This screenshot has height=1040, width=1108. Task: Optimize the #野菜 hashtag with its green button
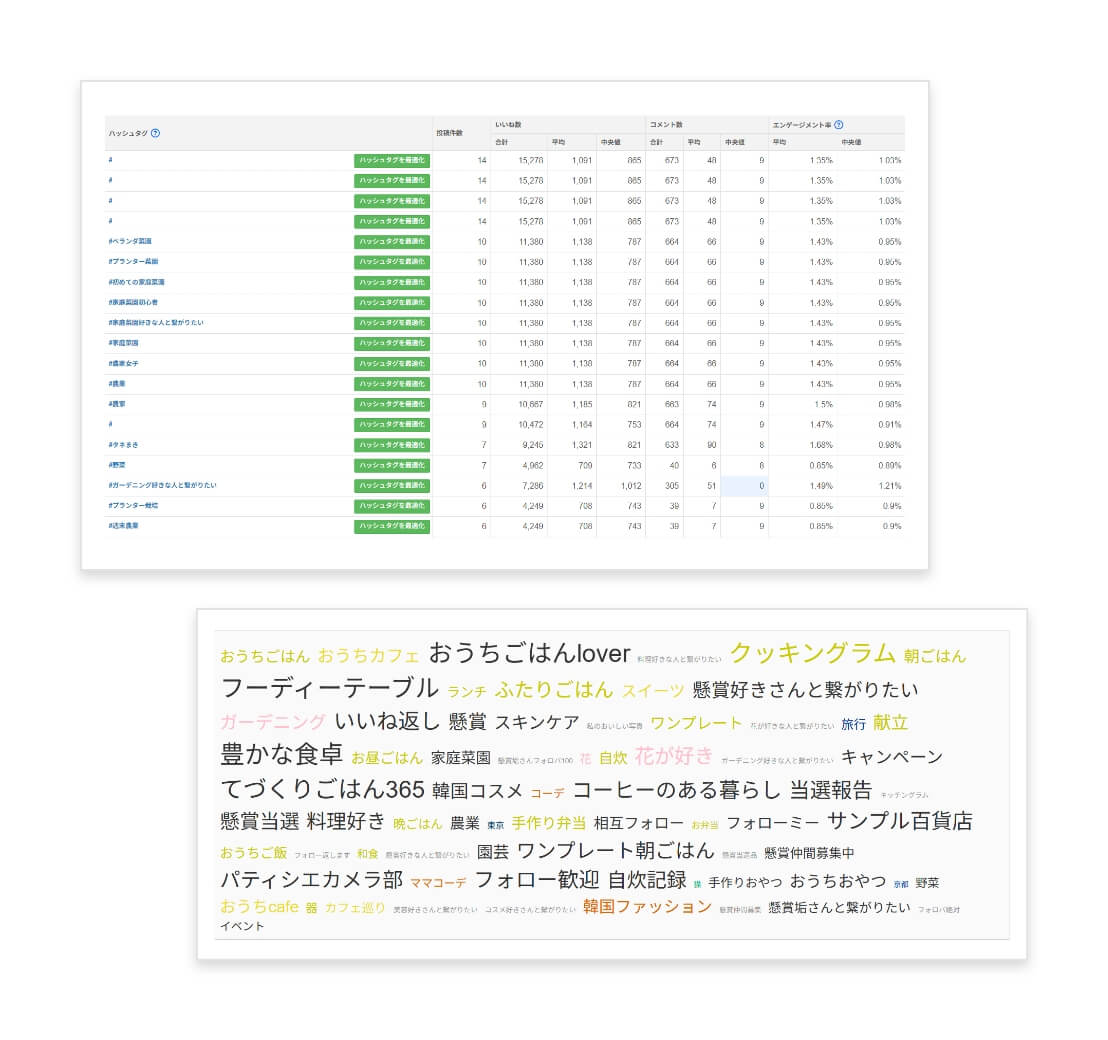click(392, 465)
